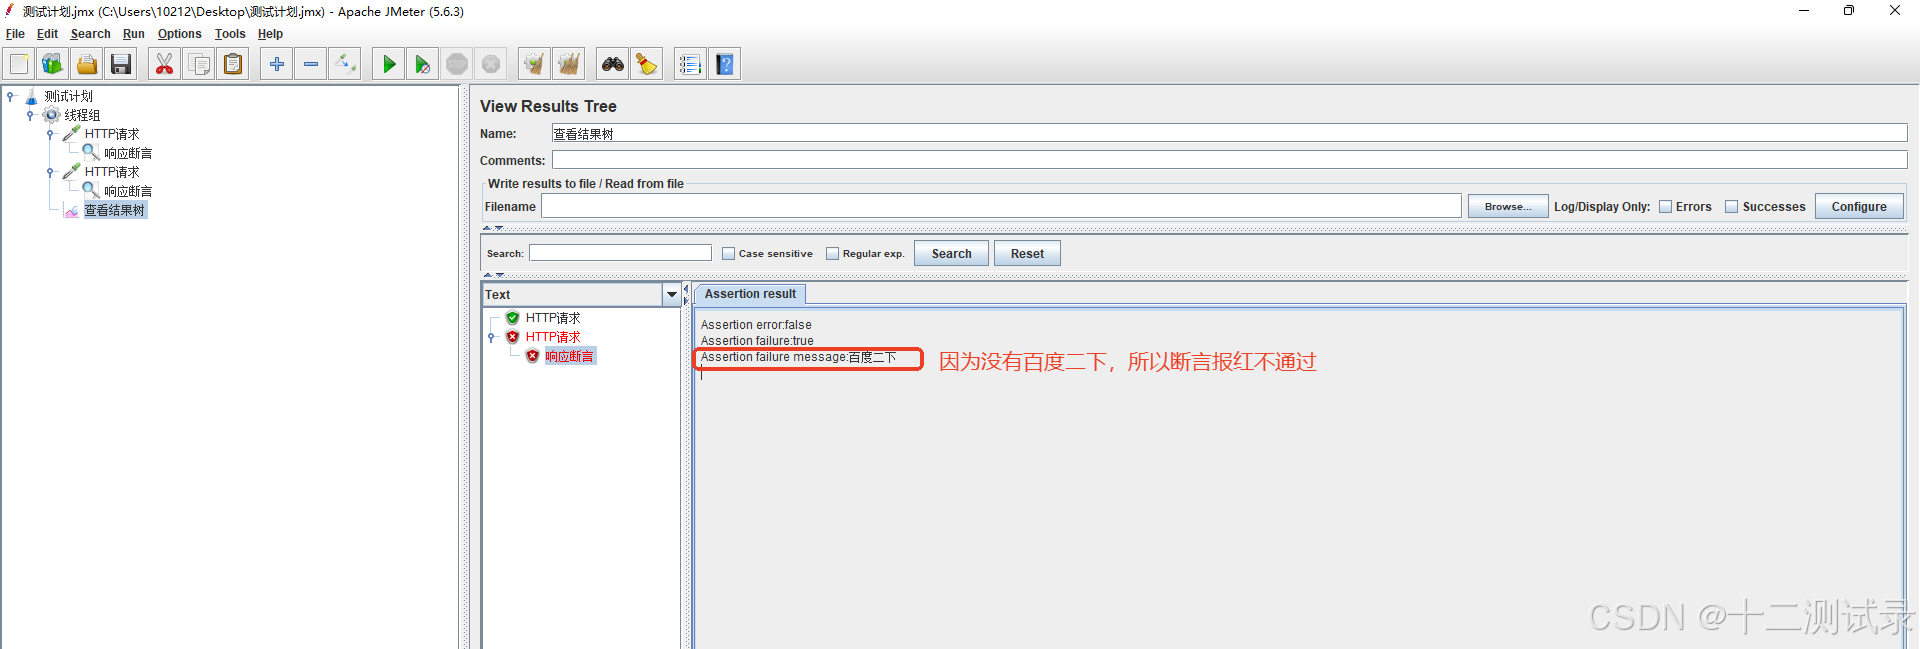1920x649 pixels.
Task: Click the New test plan icon
Action: [19, 64]
